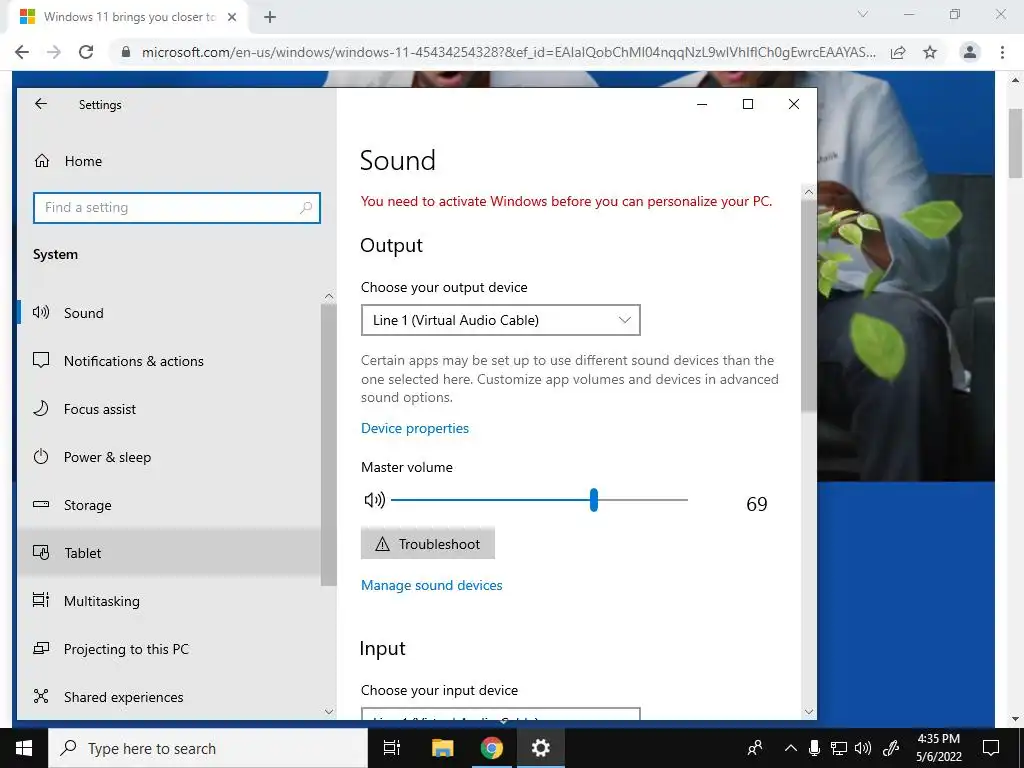Open the taskbar clock and date

[x=938, y=748]
